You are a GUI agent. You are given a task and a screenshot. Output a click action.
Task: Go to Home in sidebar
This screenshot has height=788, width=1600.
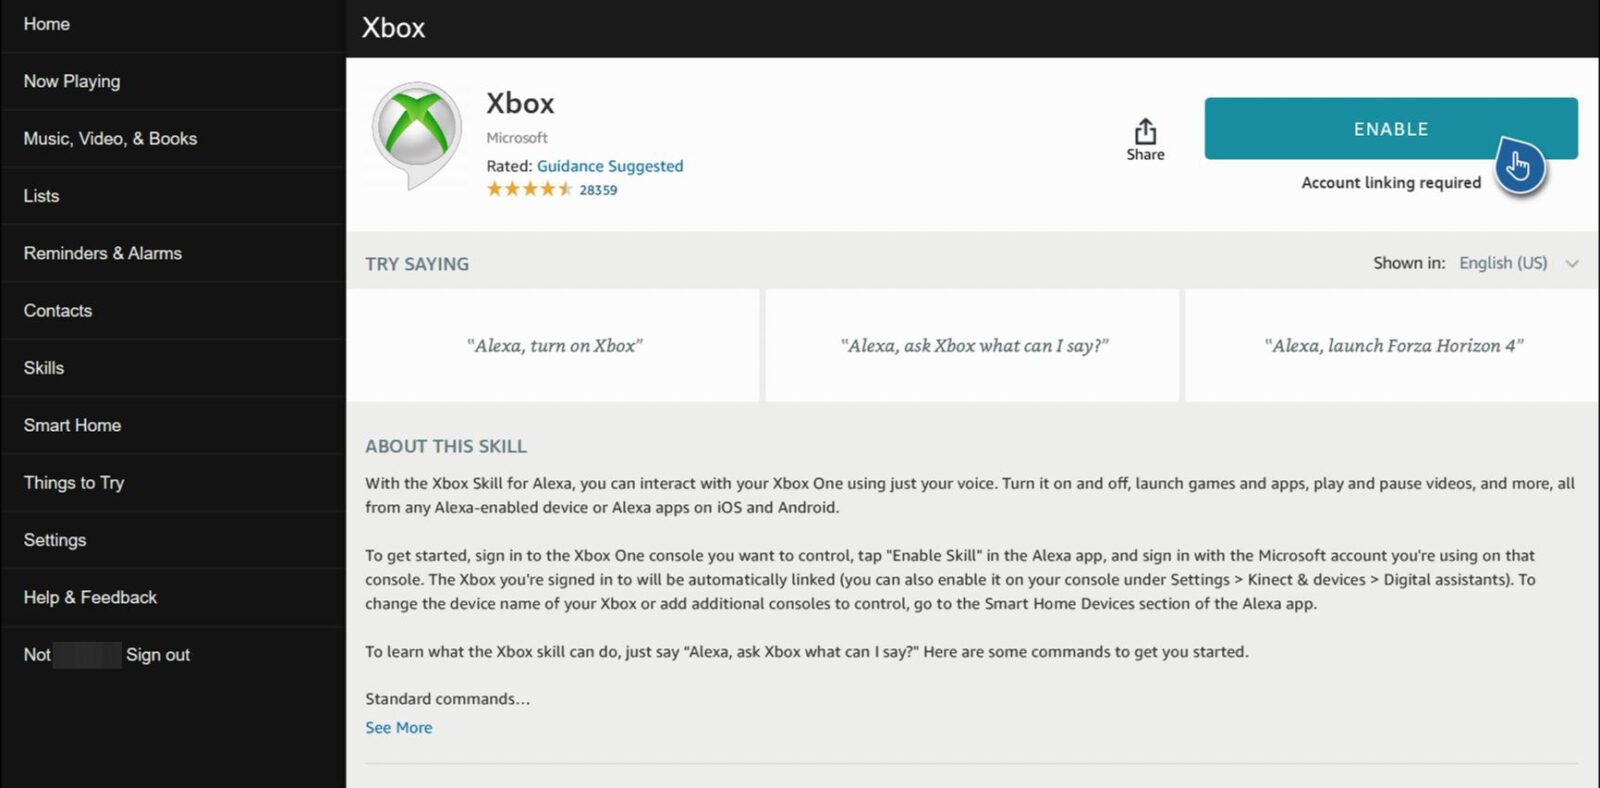tap(47, 24)
